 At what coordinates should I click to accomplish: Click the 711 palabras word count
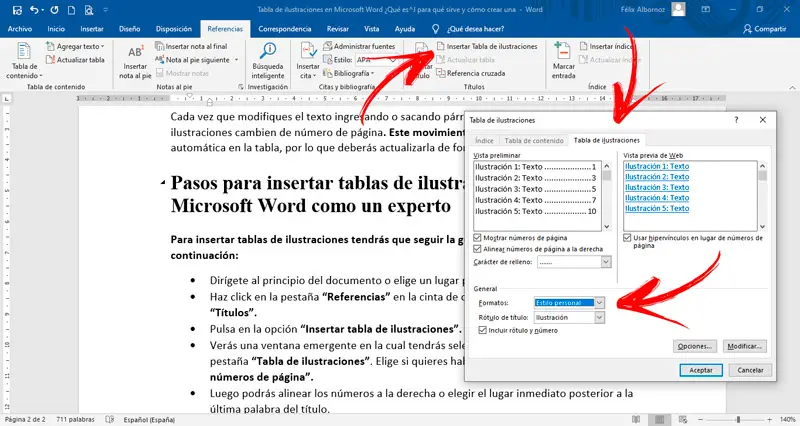click(x=74, y=420)
